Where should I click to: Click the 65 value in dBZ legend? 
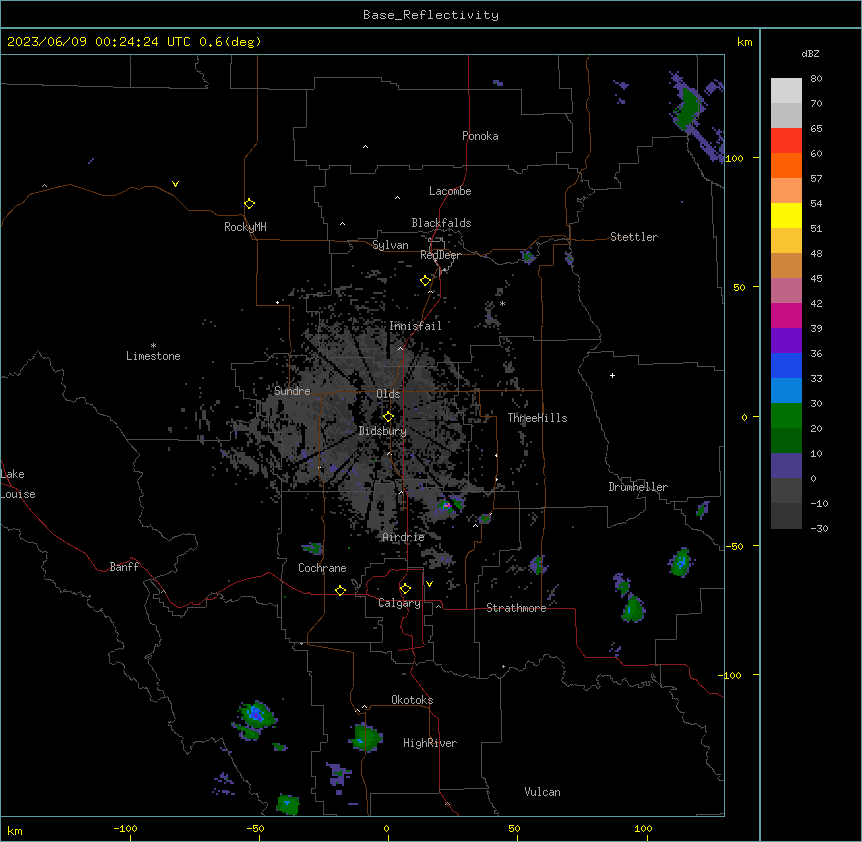816,129
